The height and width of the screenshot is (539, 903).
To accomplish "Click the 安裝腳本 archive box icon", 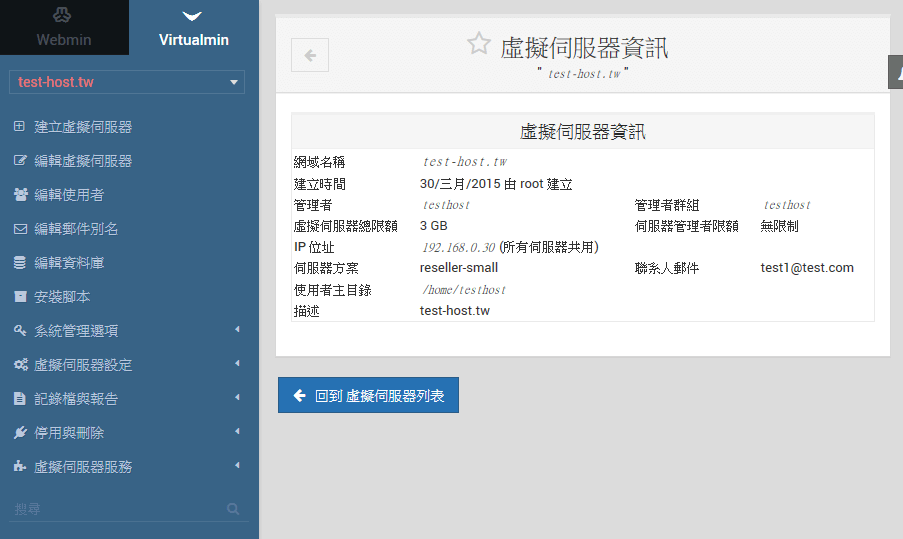I will 20,297.
